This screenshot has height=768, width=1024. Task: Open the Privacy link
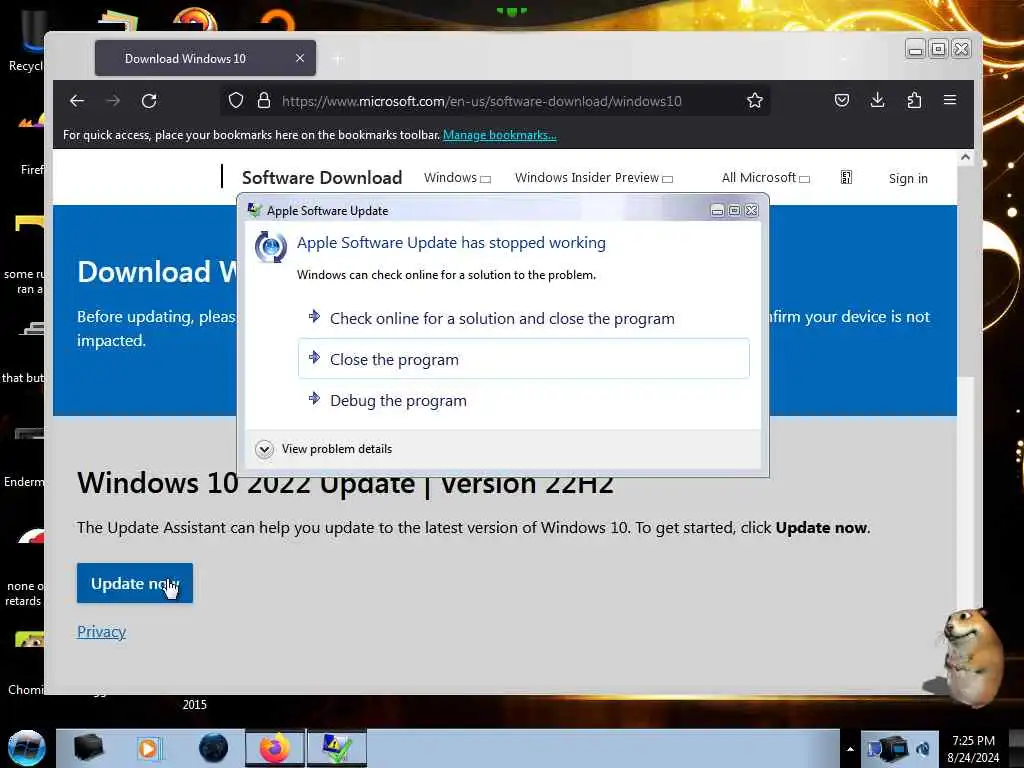(101, 632)
